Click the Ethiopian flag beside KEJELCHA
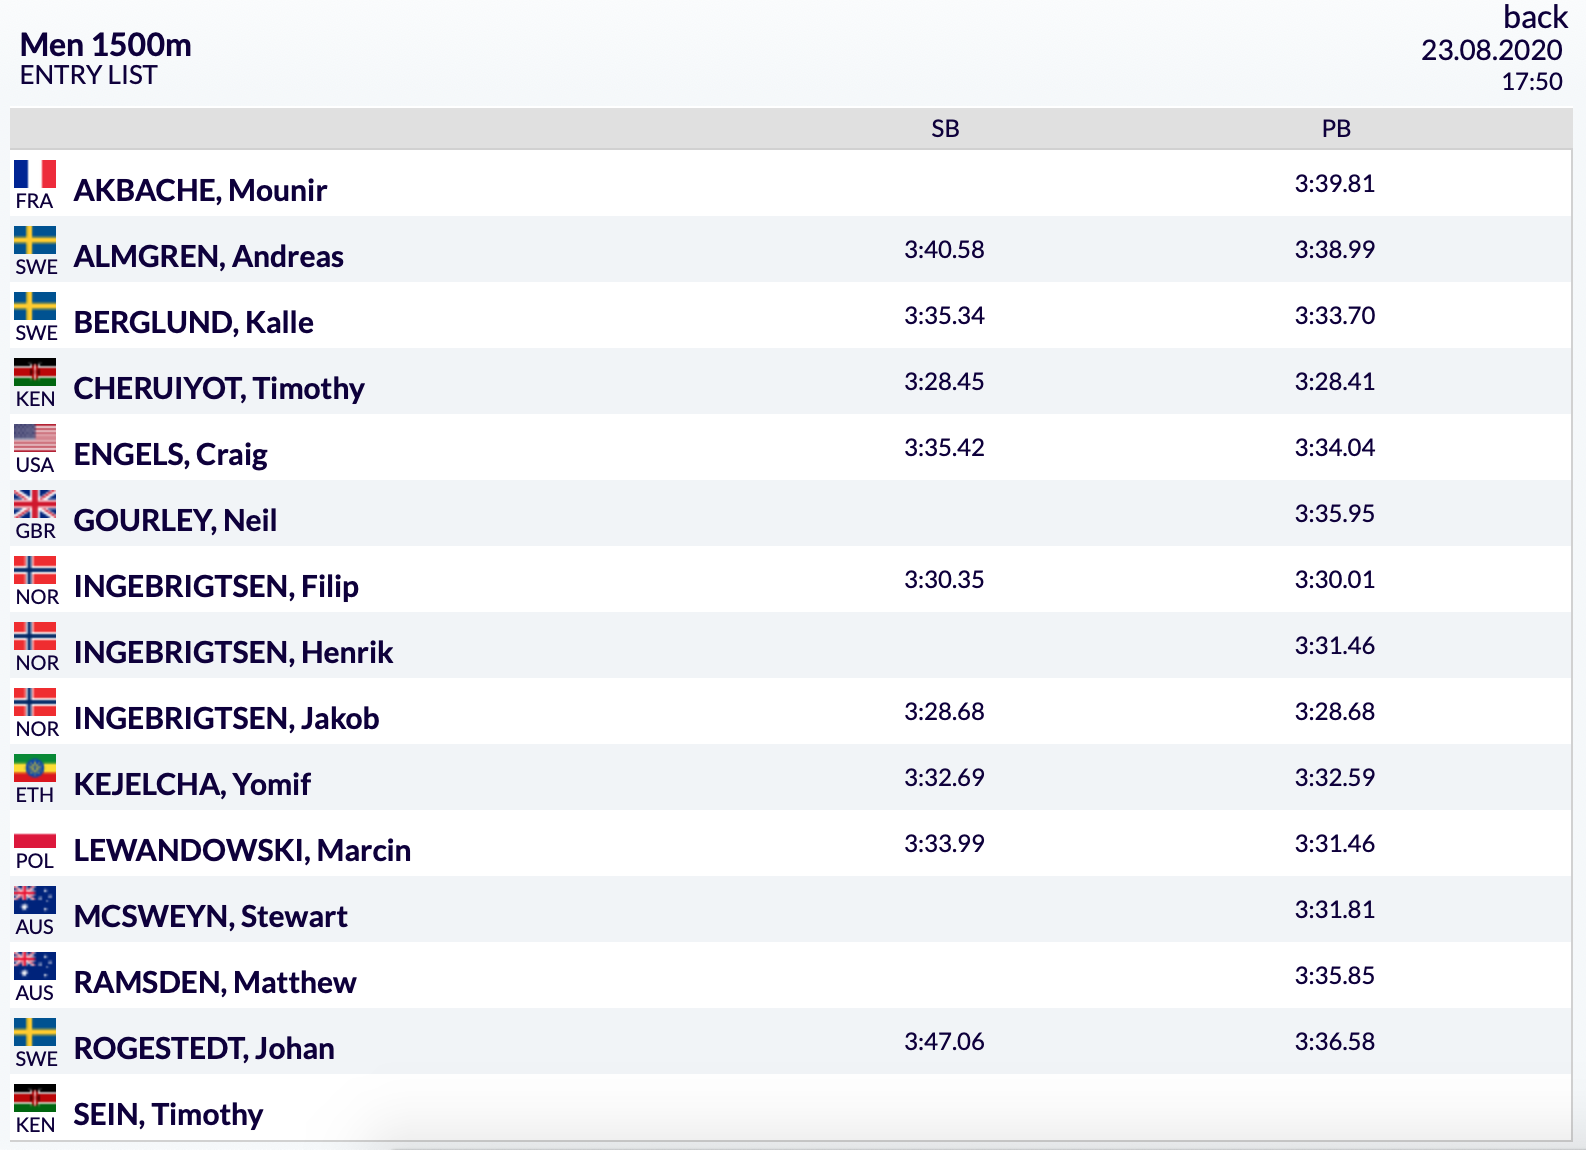 pyautogui.click(x=35, y=768)
